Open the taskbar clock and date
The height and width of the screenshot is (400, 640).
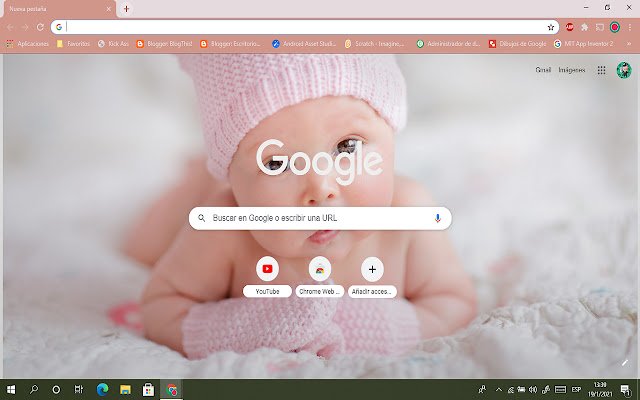(600, 390)
